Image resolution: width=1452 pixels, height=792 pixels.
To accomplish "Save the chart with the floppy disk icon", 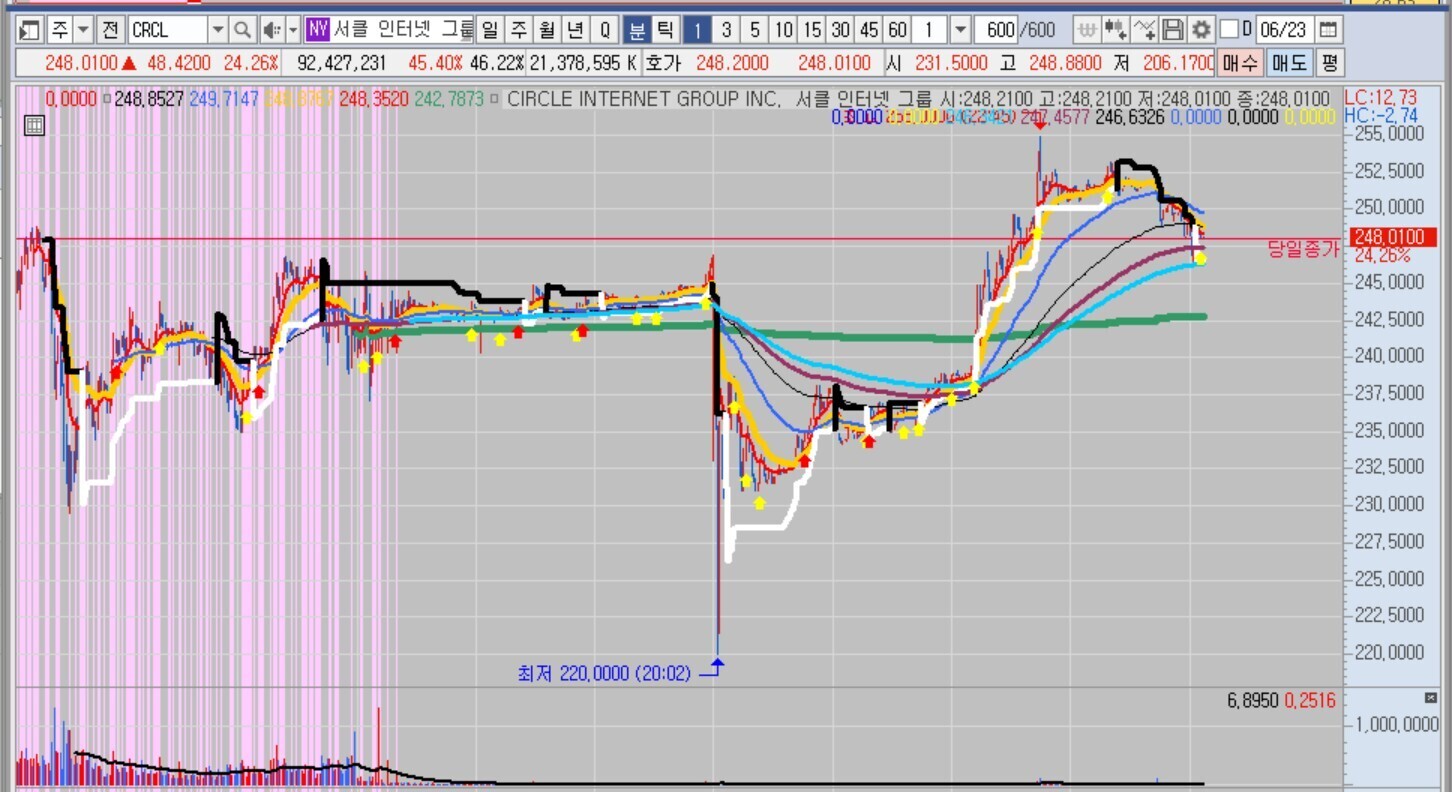I will [x=1174, y=29].
